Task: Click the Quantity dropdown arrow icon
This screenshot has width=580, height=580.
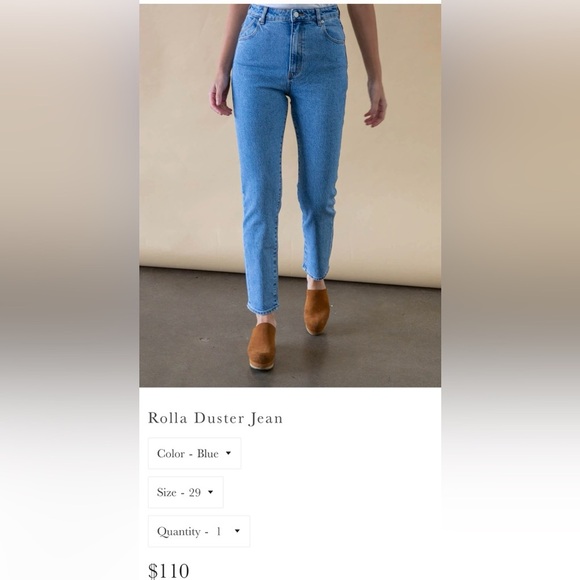Action: [x=237, y=531]
